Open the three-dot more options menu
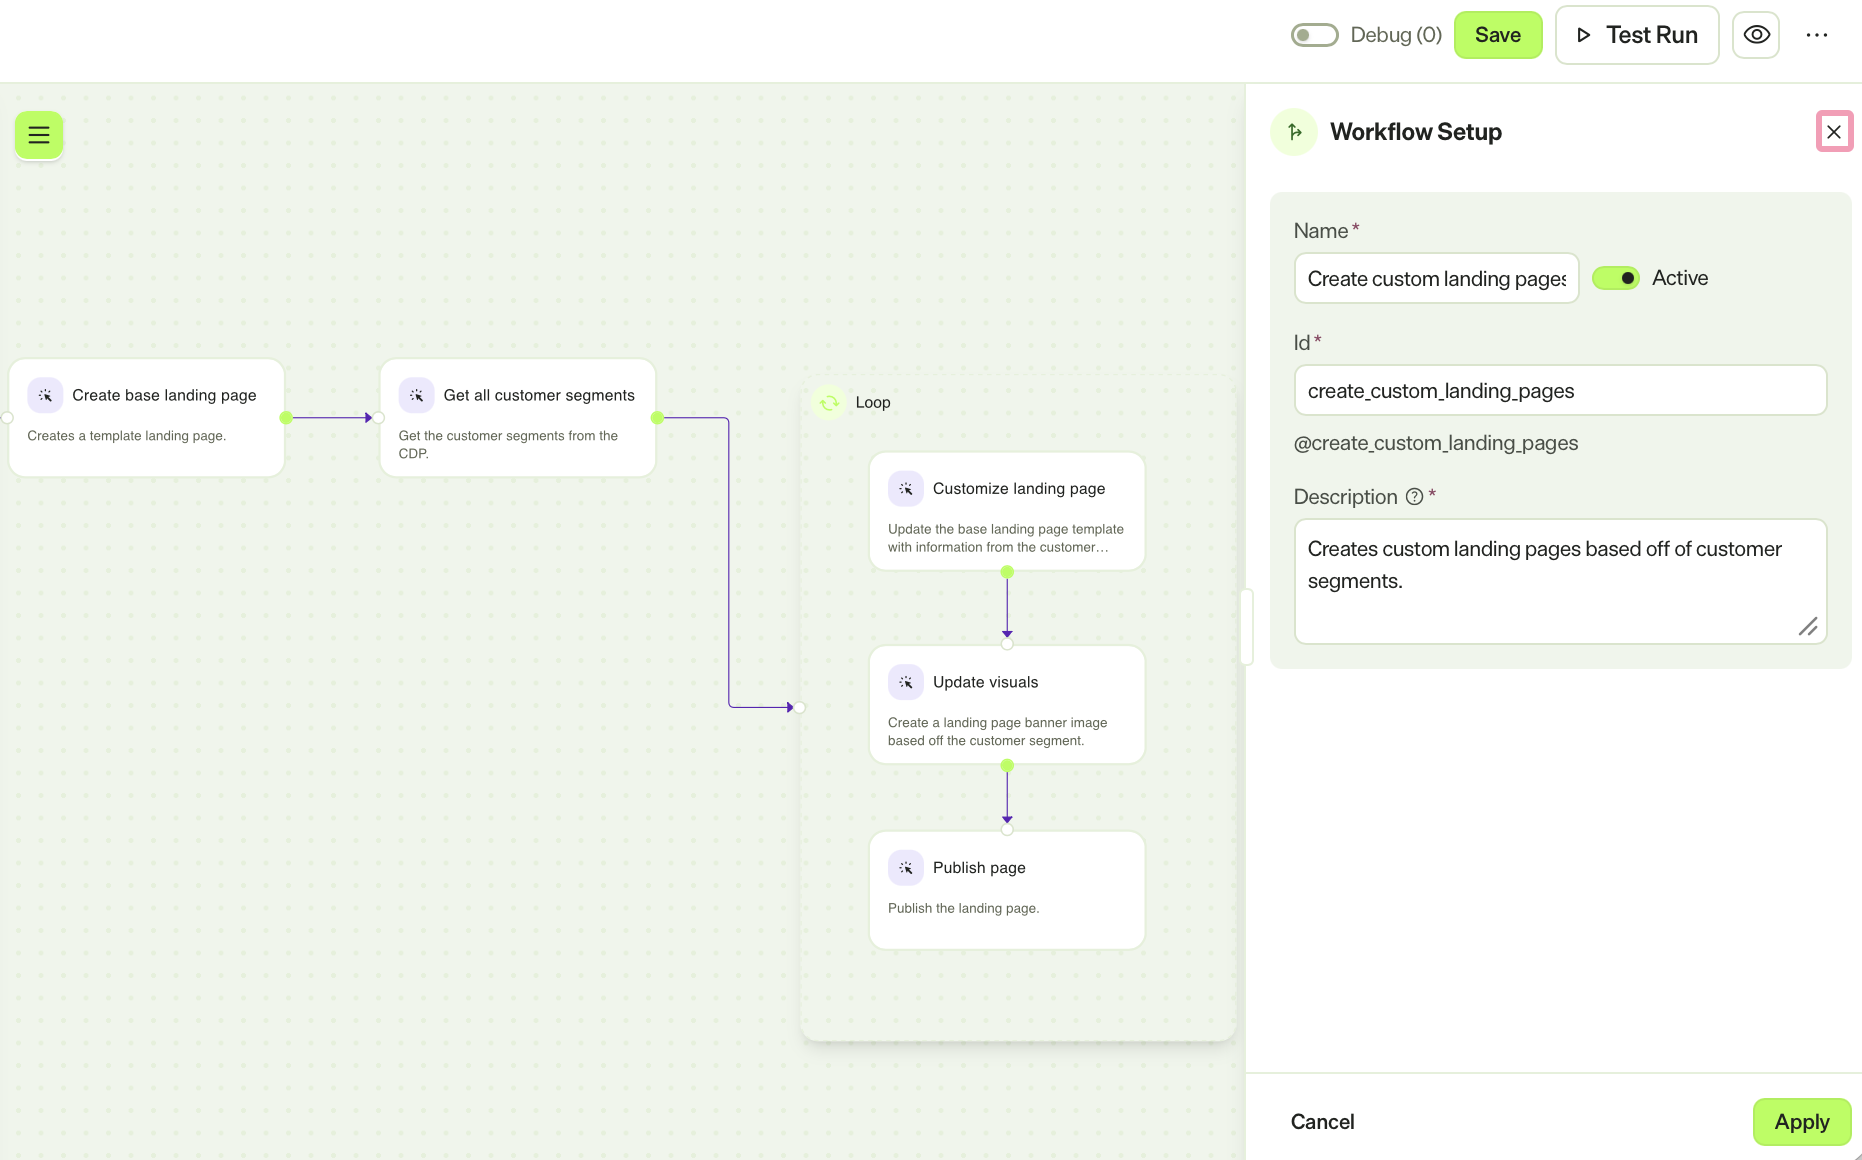 (1816, 35)
